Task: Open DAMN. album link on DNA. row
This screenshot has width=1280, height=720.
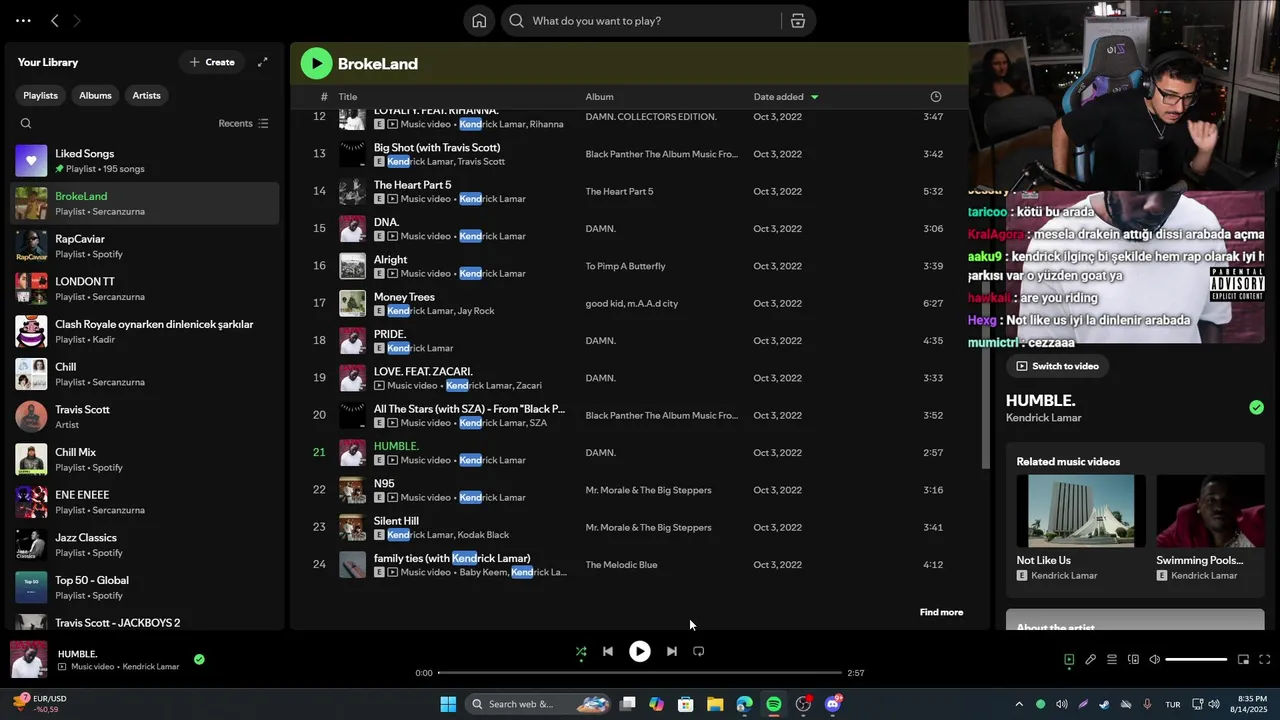Action: coord(600,229)
